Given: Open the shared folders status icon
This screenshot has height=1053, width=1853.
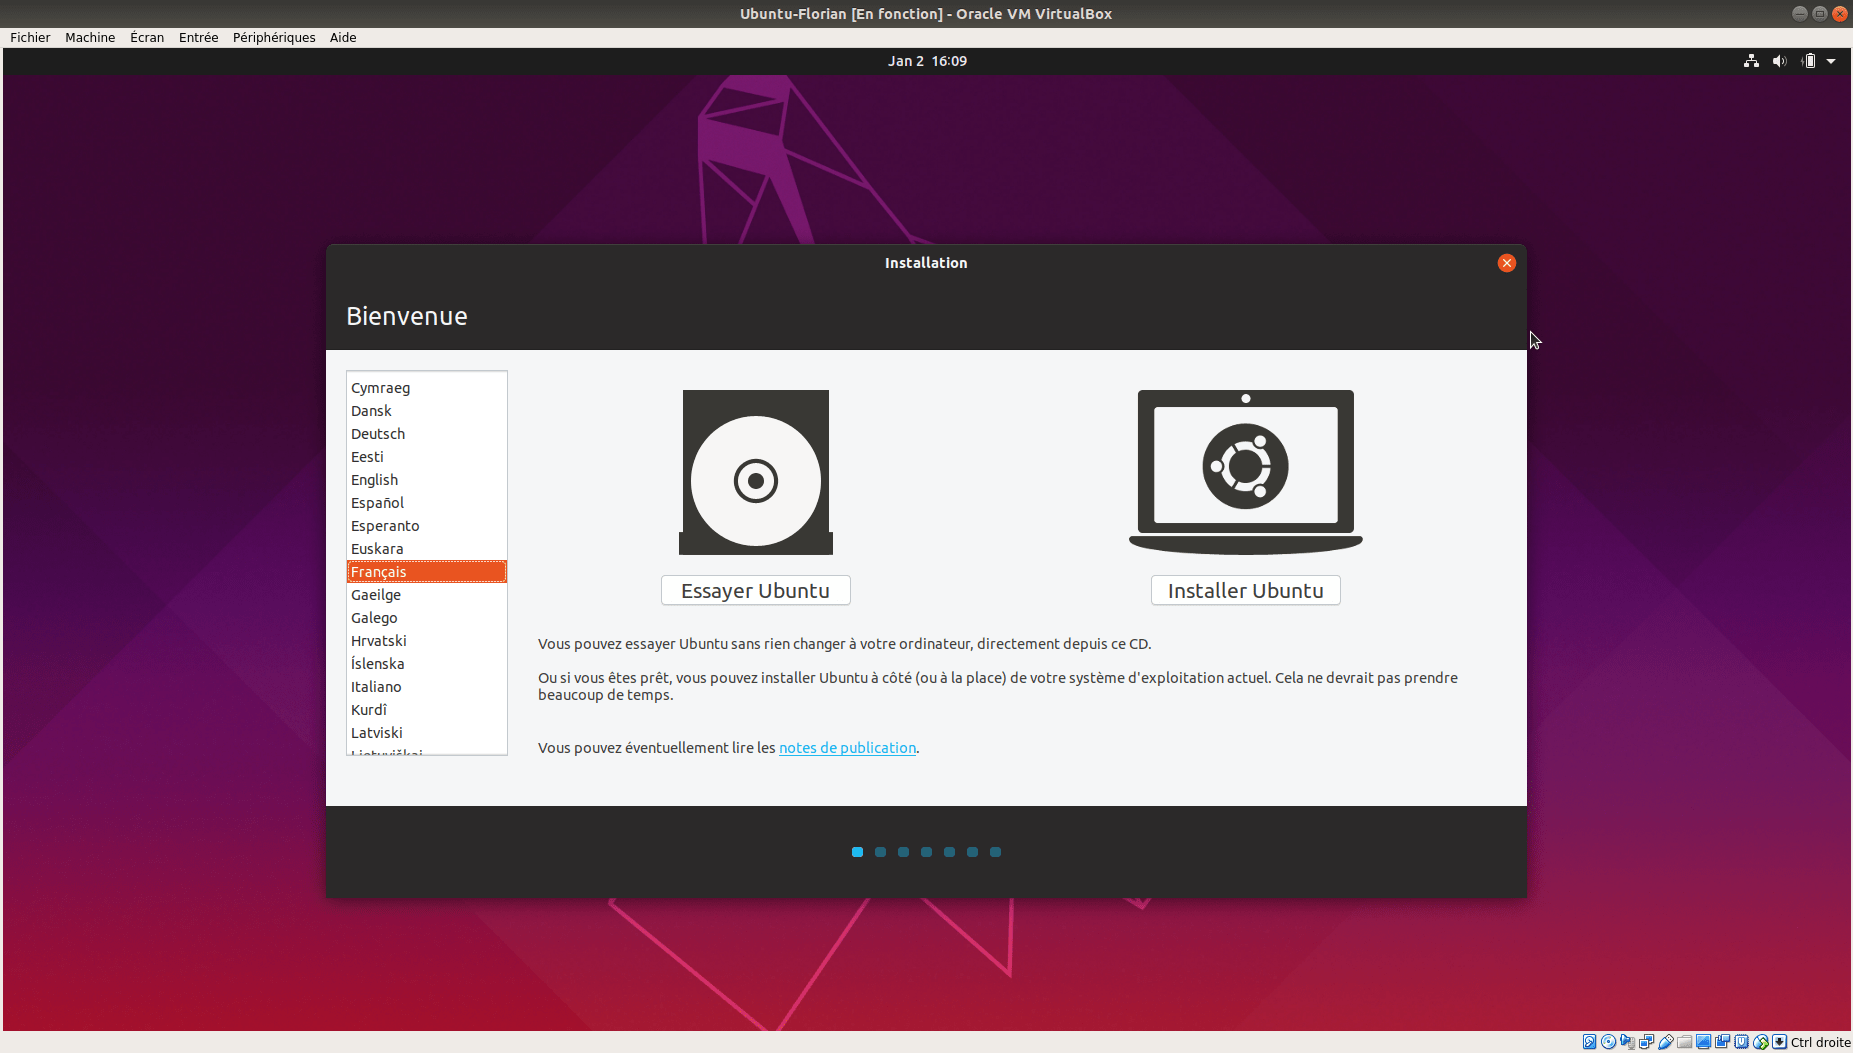Looking at the screenshot, I should coord(1685,1042).
